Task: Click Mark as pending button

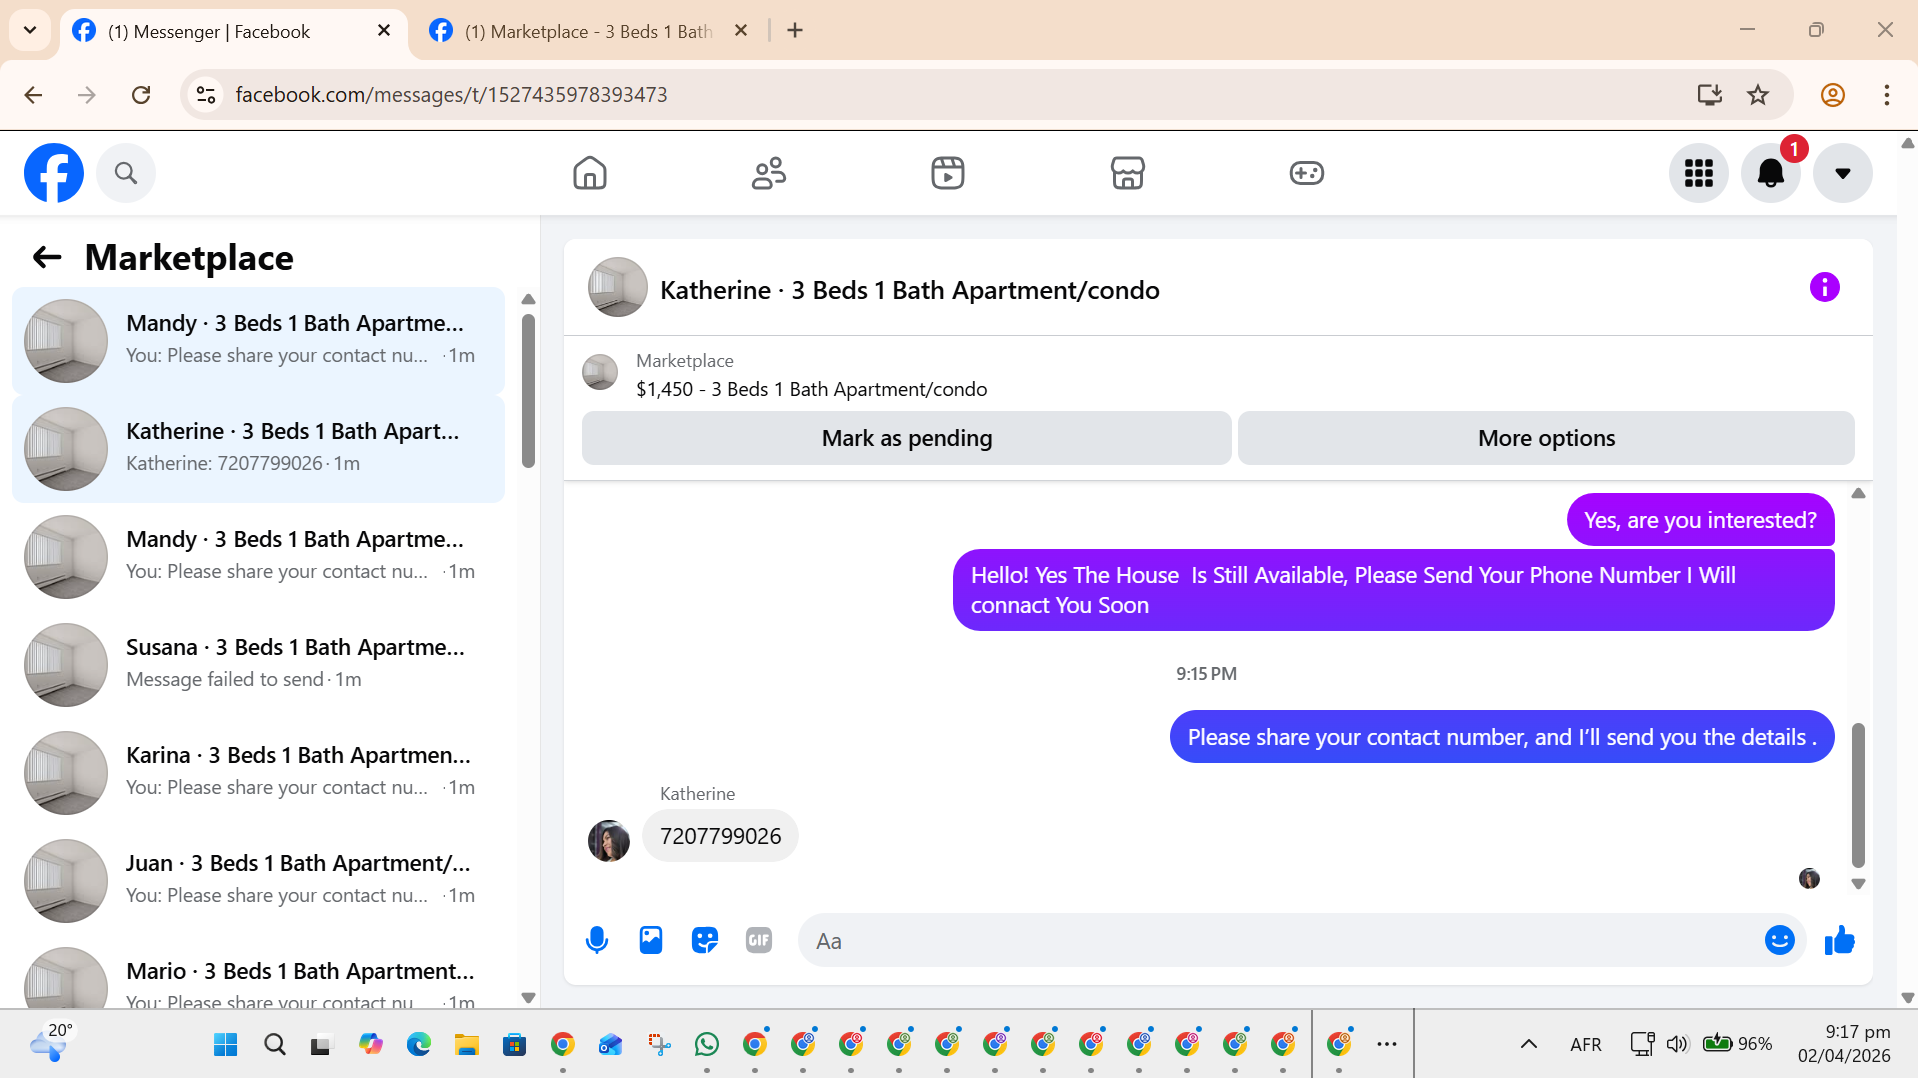Action: (x=907, y=438)
